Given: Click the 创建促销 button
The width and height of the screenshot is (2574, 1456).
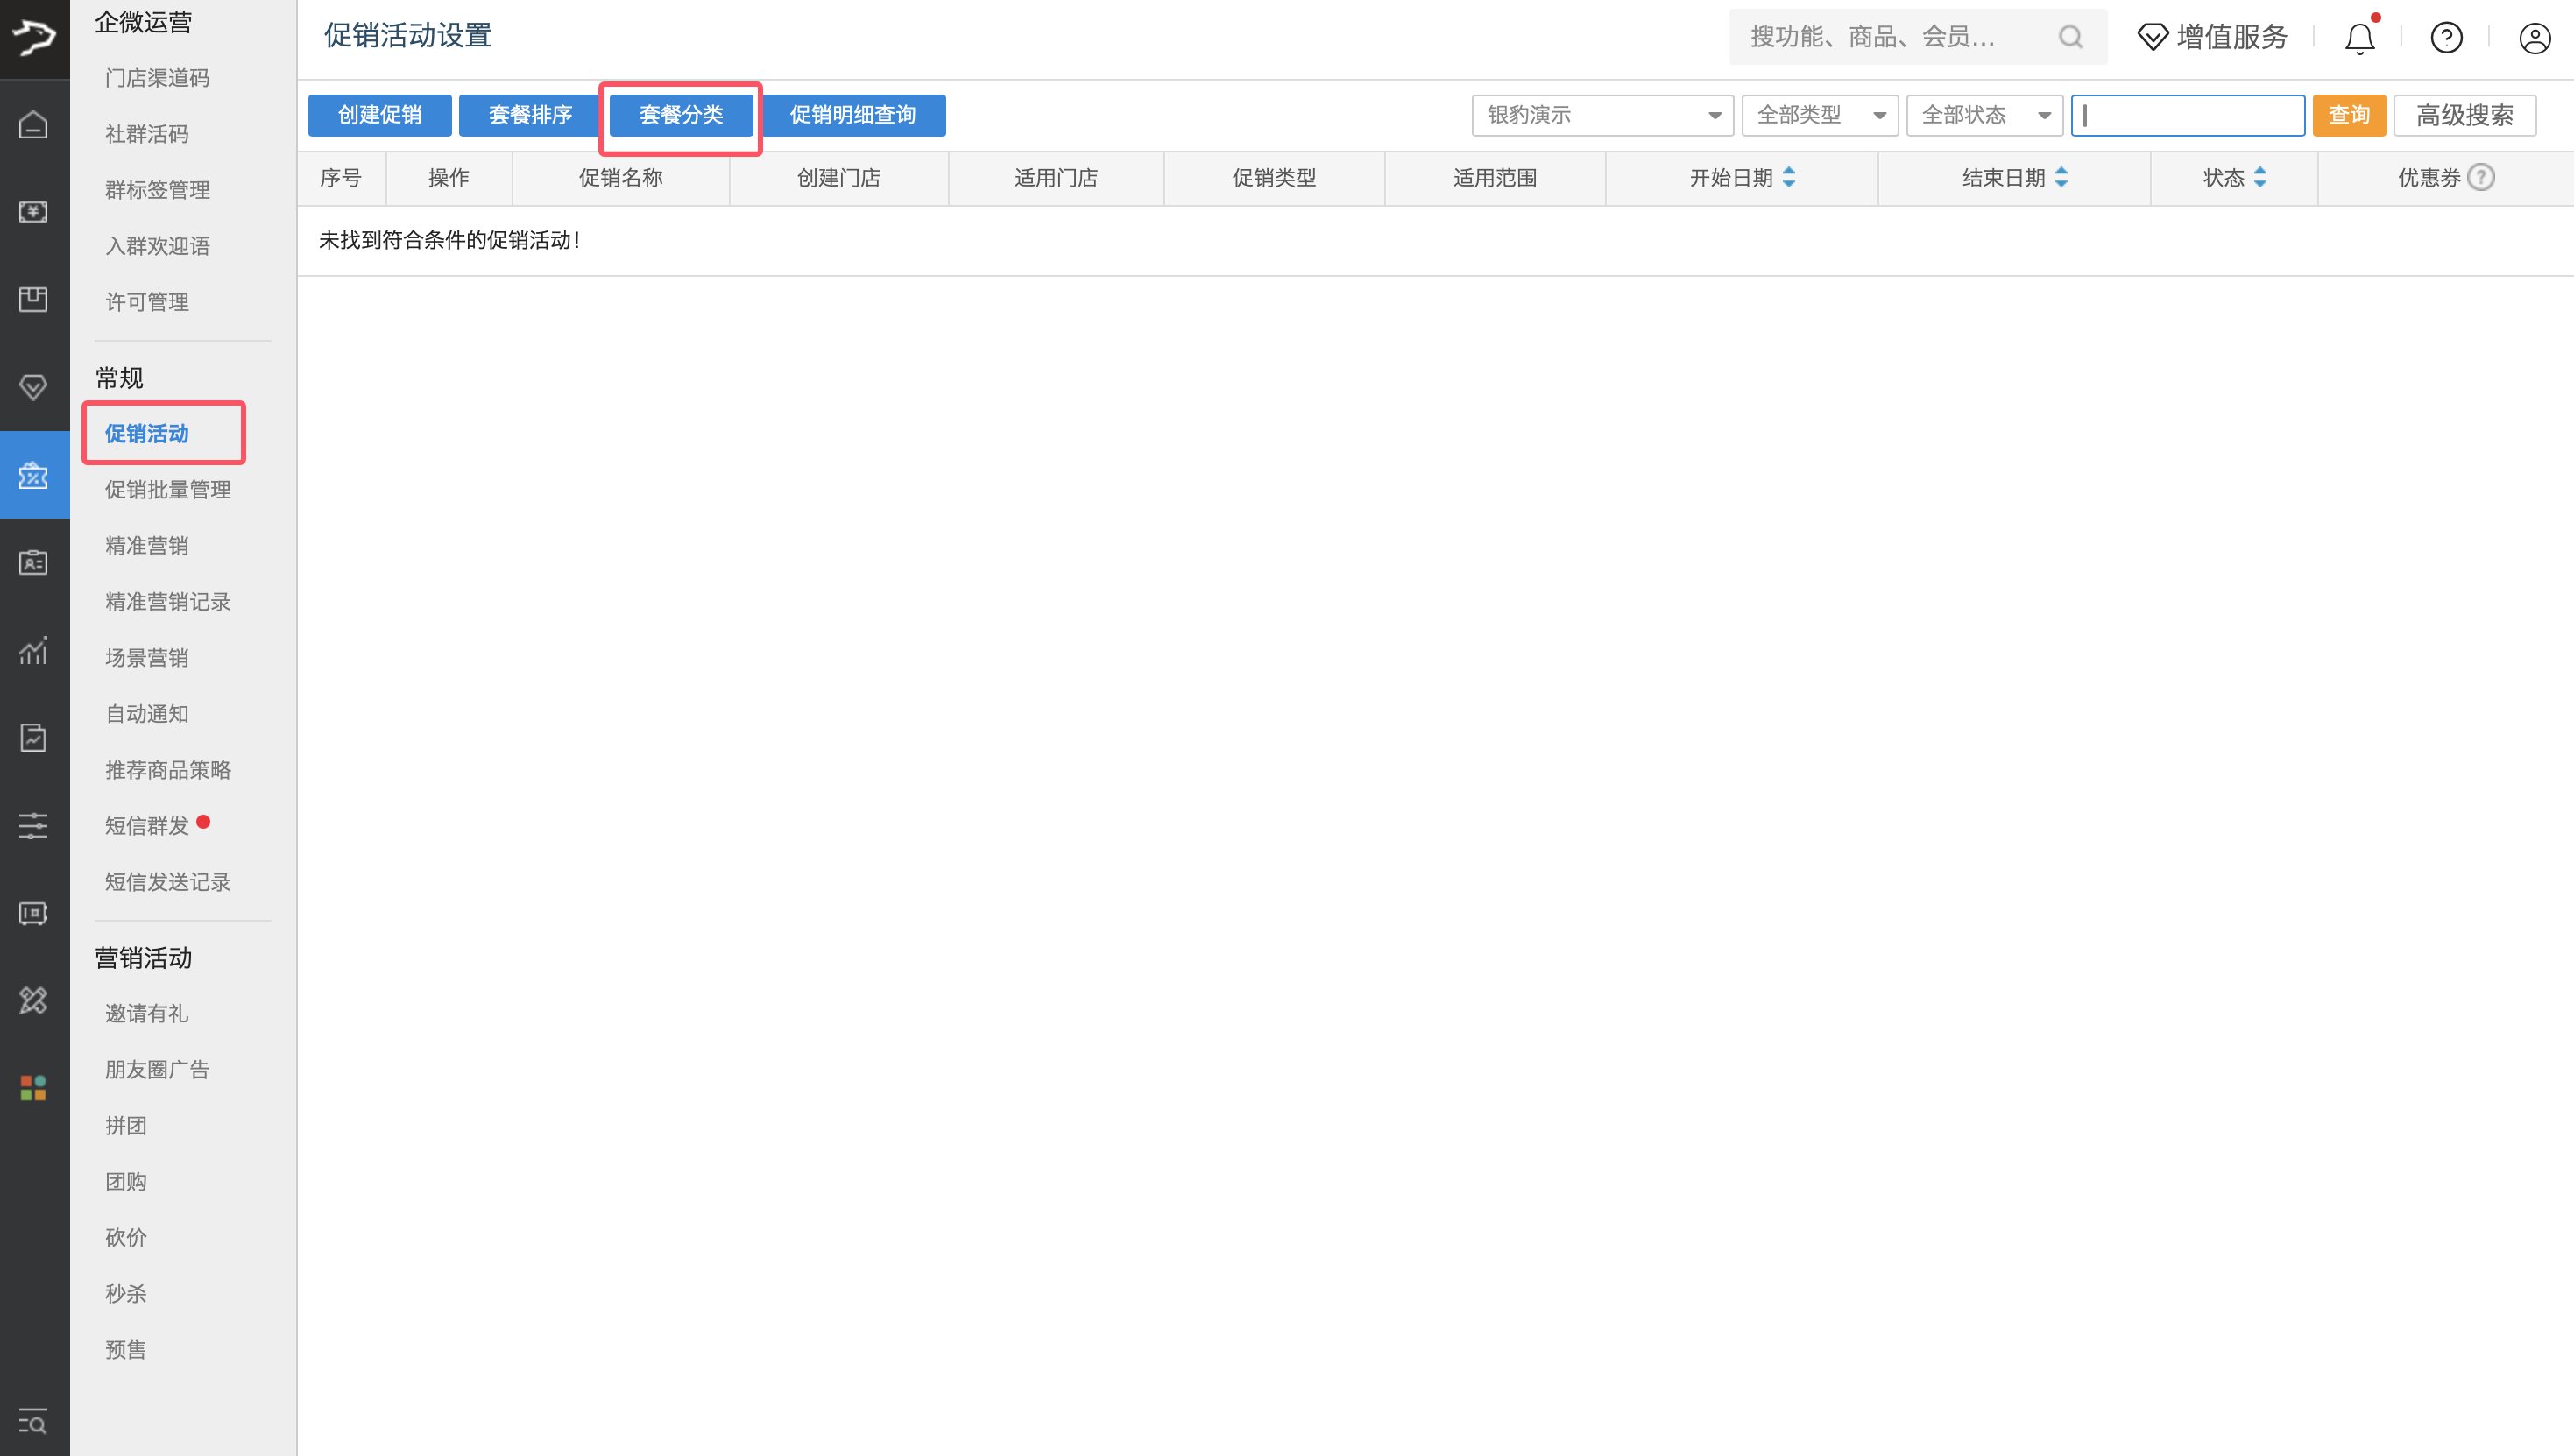Looking at the screenshot, I should (380, 115).
